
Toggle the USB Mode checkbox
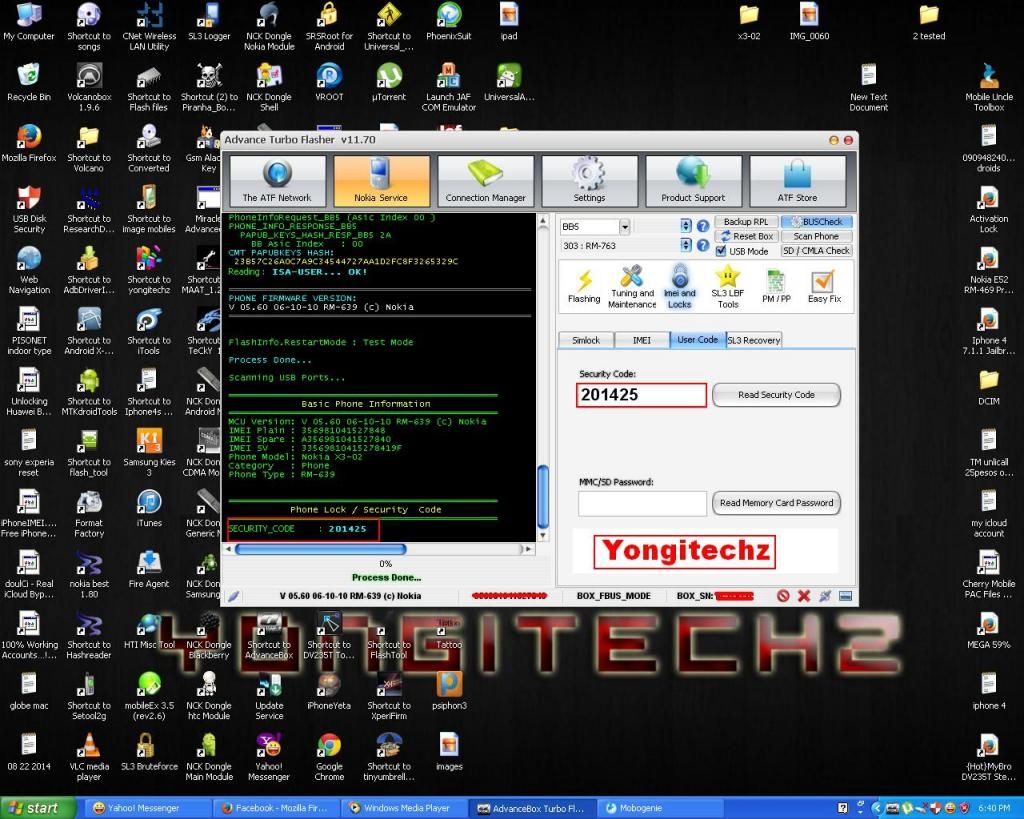click(722, 251)
